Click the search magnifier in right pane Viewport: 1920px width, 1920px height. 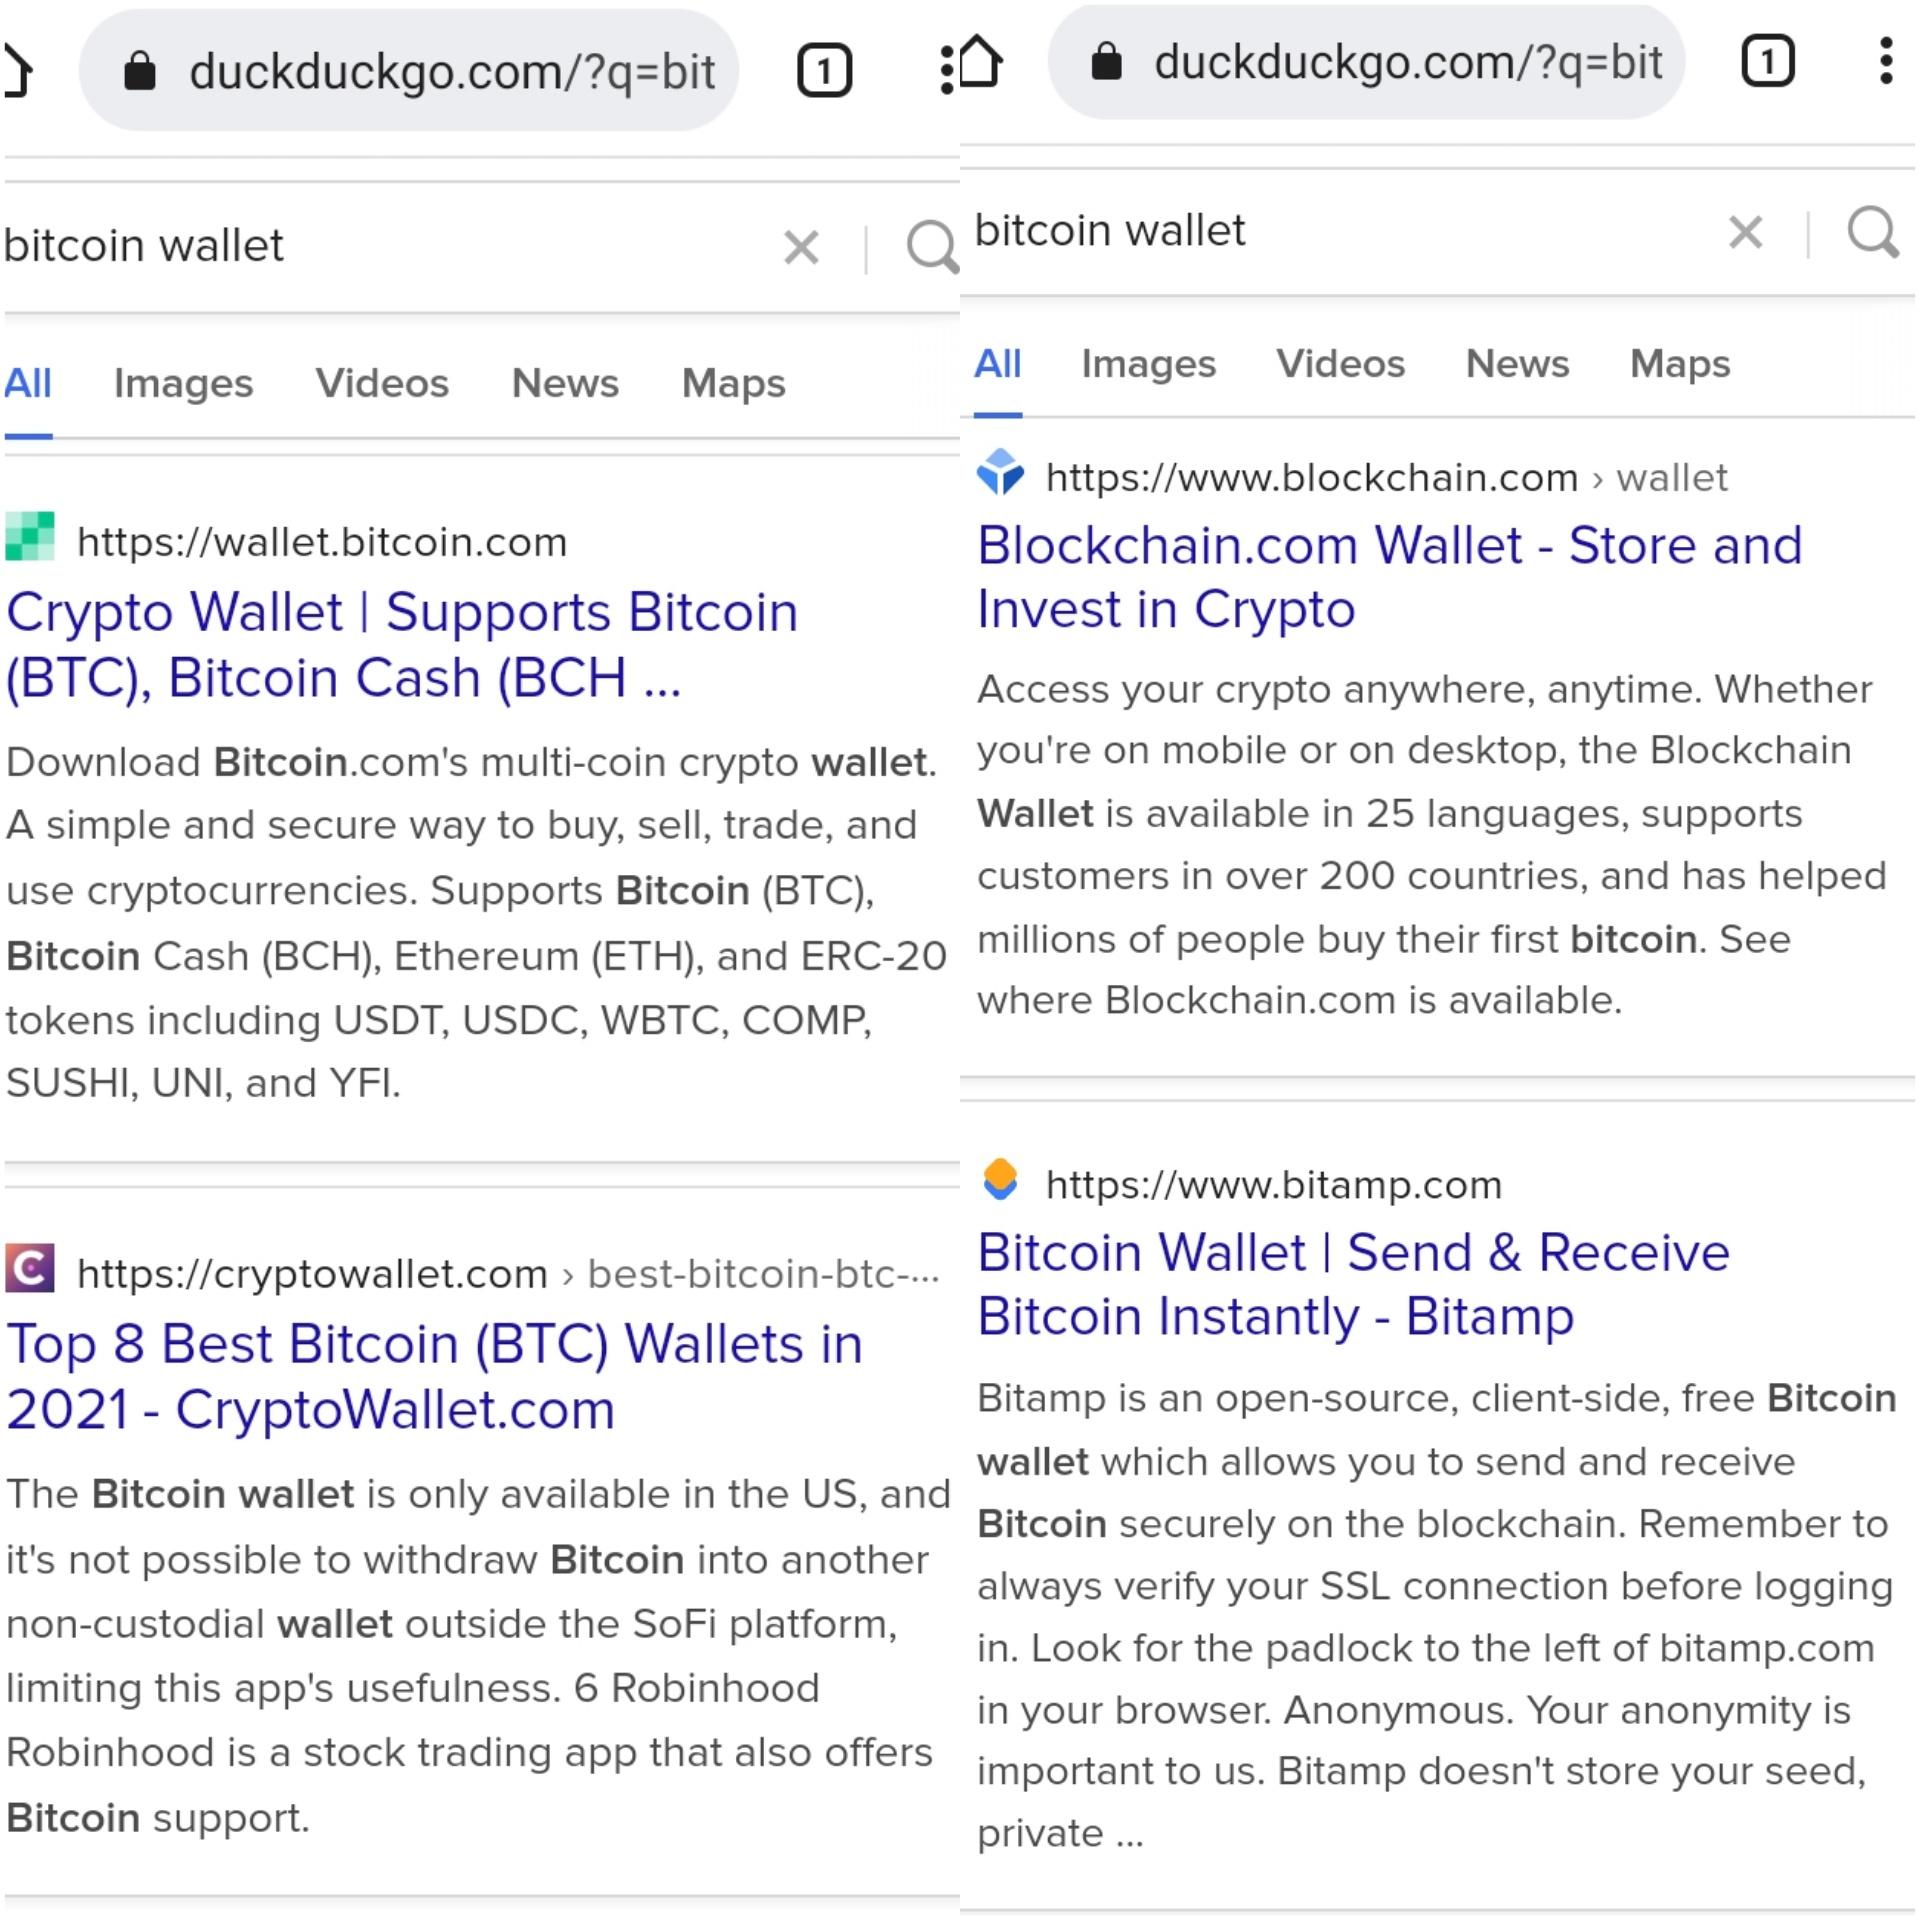coord(1873,232)
